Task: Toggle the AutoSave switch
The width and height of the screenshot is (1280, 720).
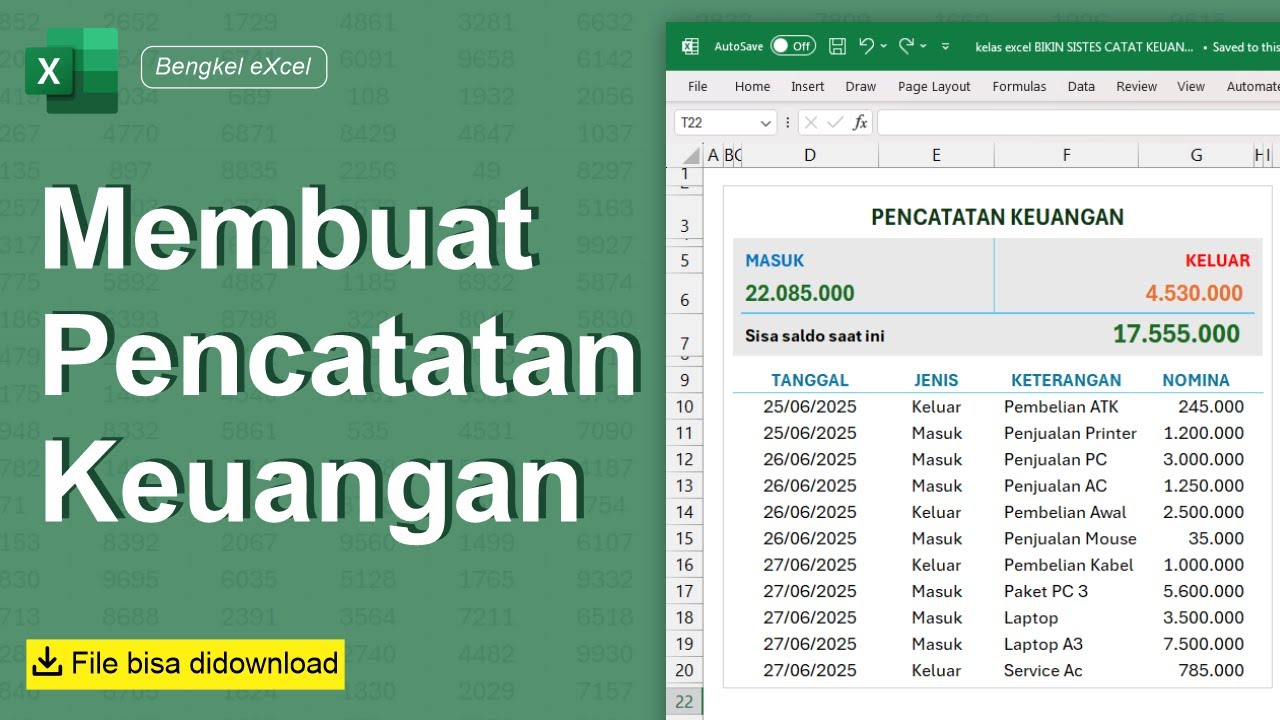Action: (x=793, y=46)
